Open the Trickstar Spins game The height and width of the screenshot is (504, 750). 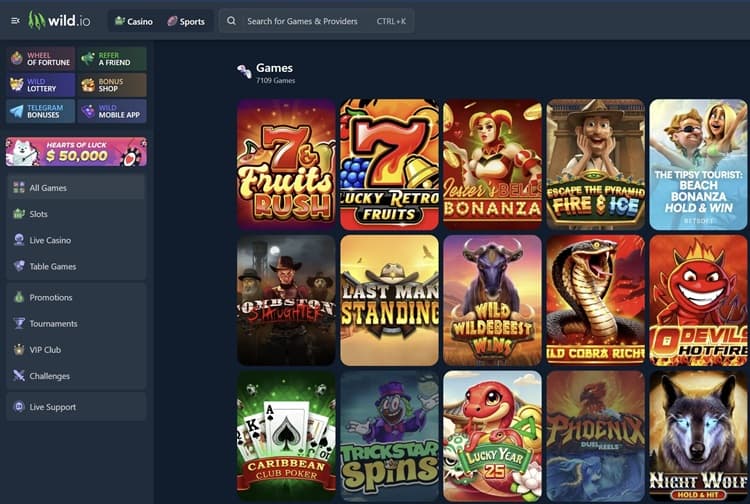tap(389, 436)
